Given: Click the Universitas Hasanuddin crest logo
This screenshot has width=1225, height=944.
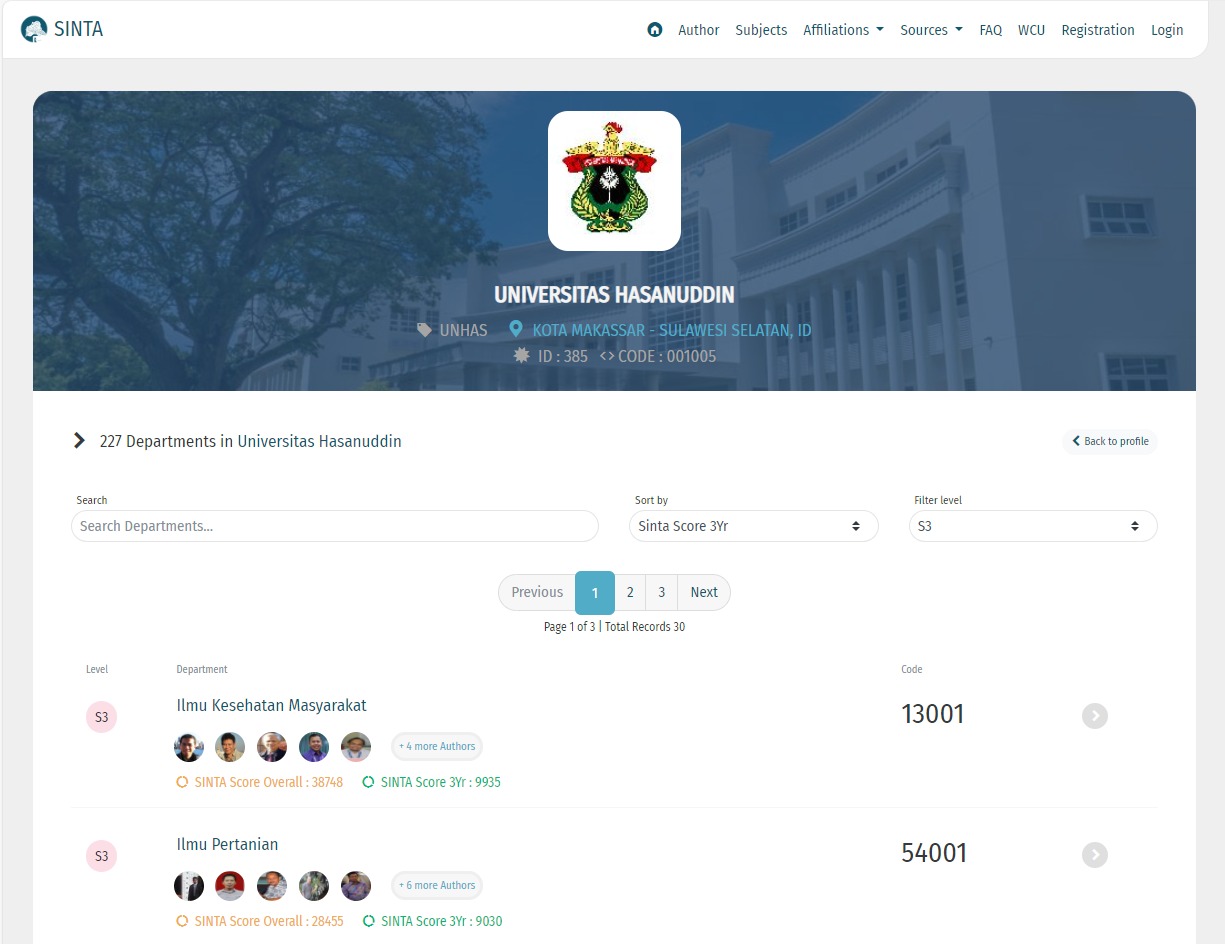Looking at the screenshot, I should pyautogui.click(x=614, y=181).
